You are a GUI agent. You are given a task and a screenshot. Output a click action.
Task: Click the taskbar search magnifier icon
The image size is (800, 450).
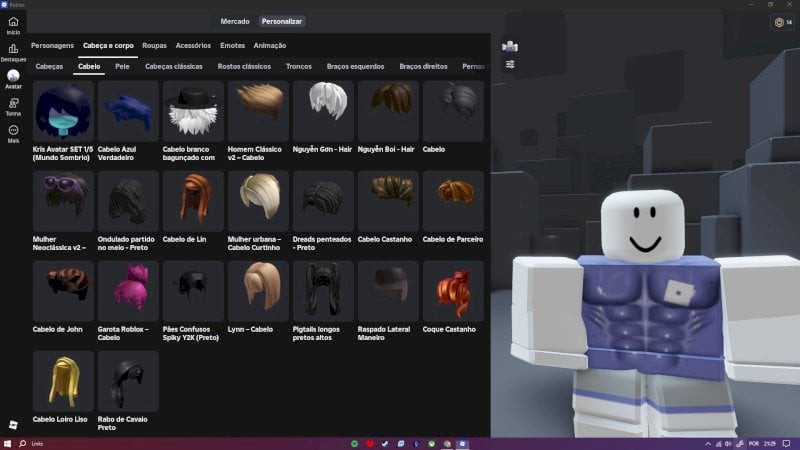pyautogui.click(x=22, y=444)
